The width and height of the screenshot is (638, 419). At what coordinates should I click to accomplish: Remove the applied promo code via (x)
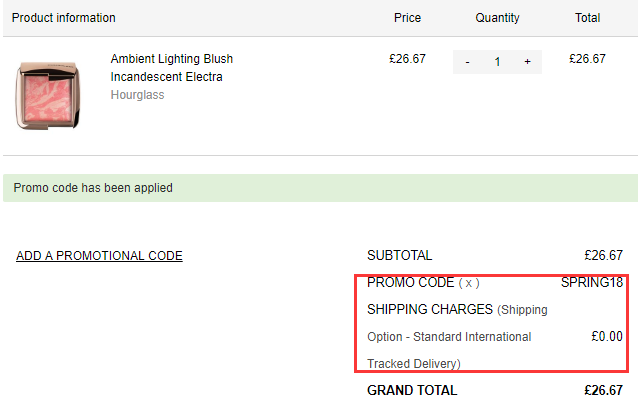tap(469, 283)
